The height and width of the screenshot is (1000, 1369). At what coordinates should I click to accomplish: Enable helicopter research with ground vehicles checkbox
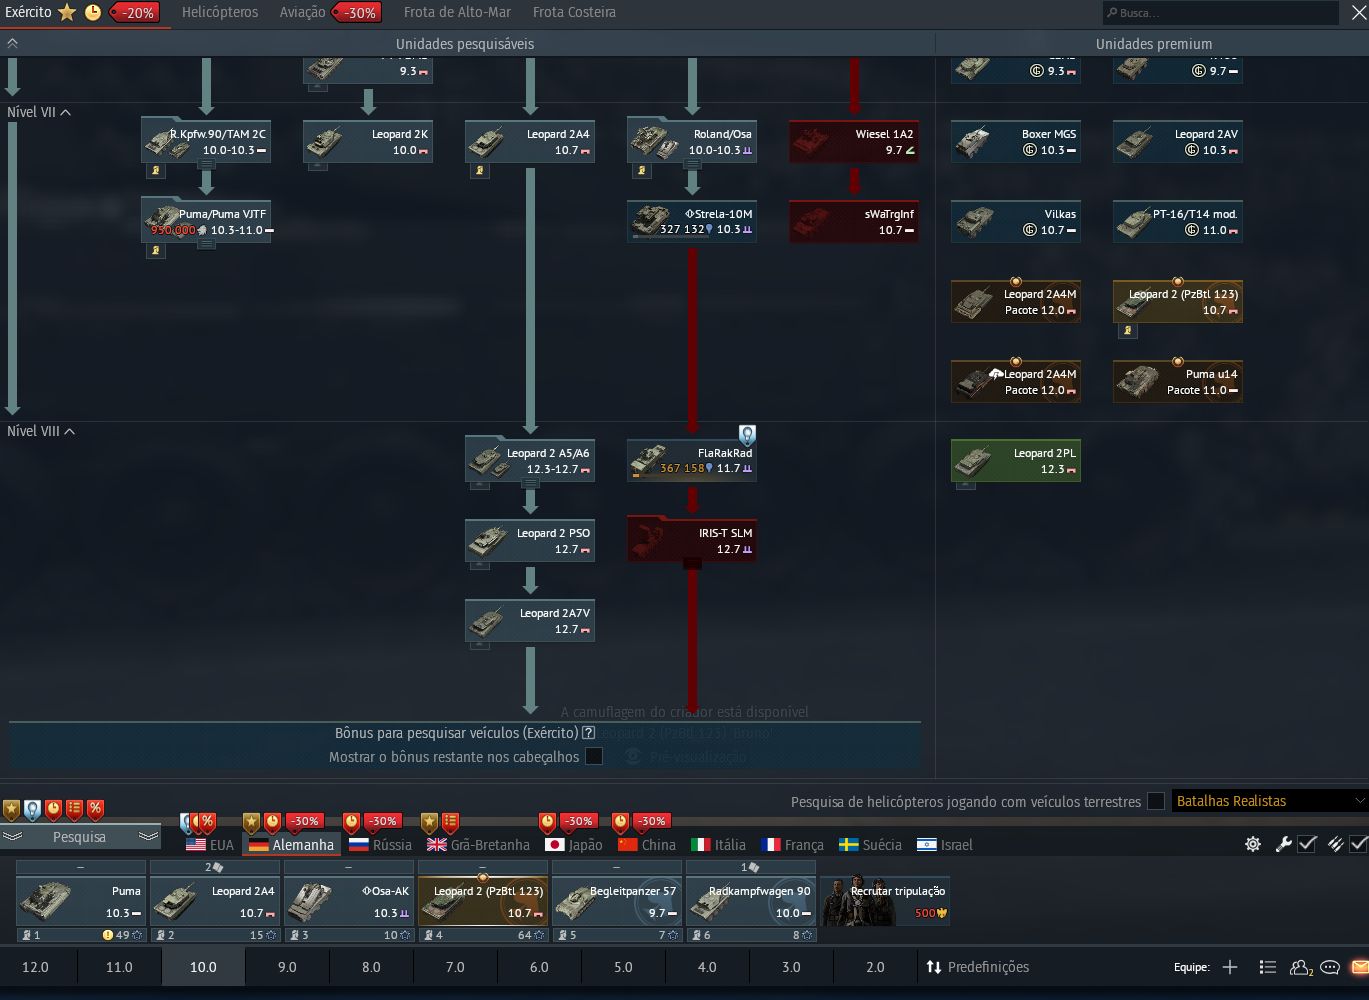pos(1156,801)
